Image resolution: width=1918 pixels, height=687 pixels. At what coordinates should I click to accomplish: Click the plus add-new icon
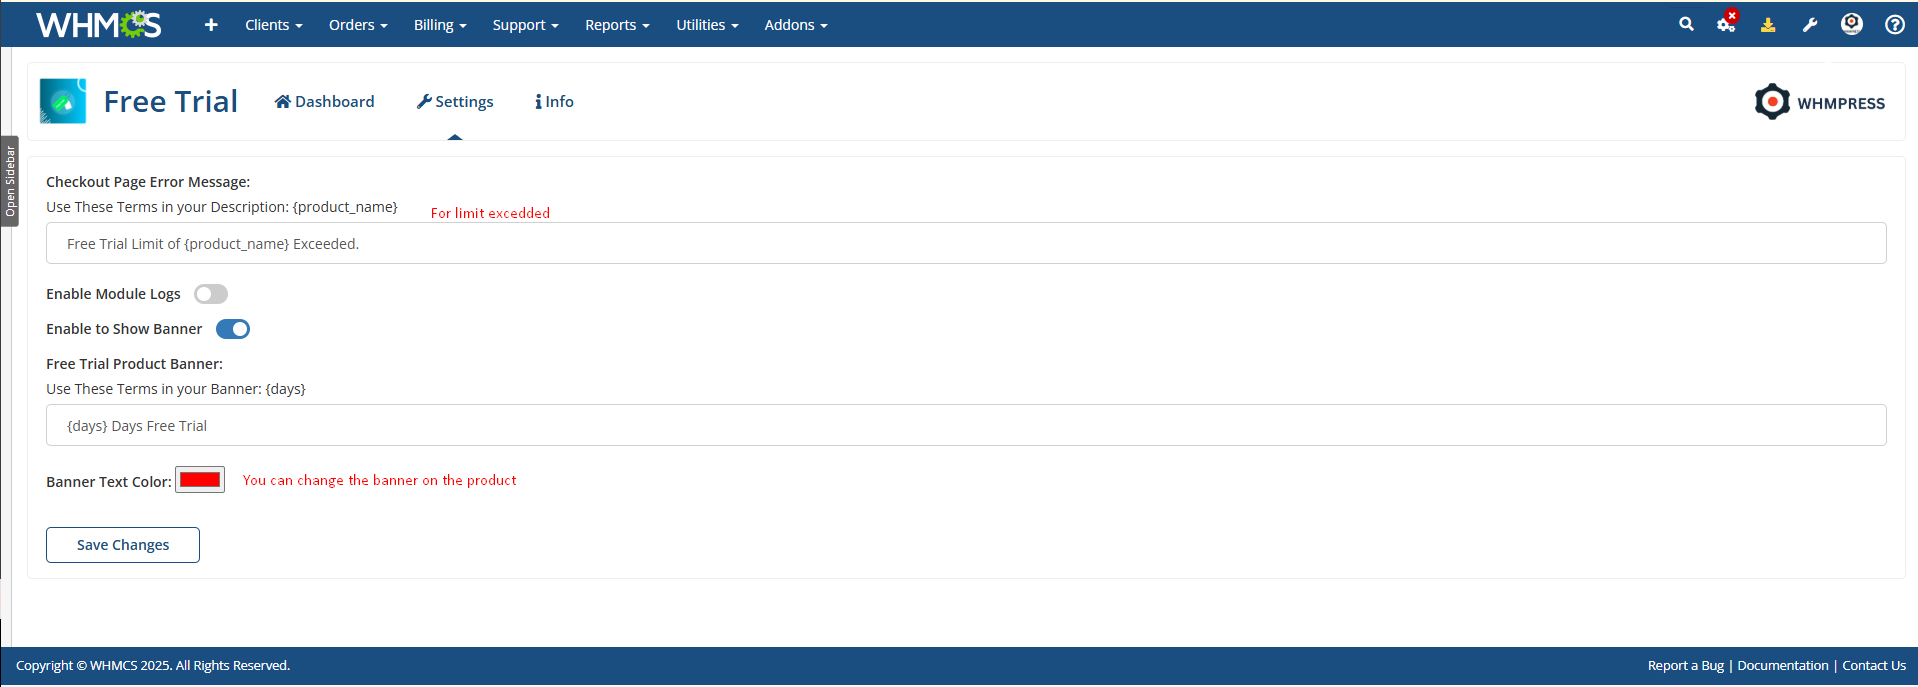pyautogui.click(x=211, y=25)
